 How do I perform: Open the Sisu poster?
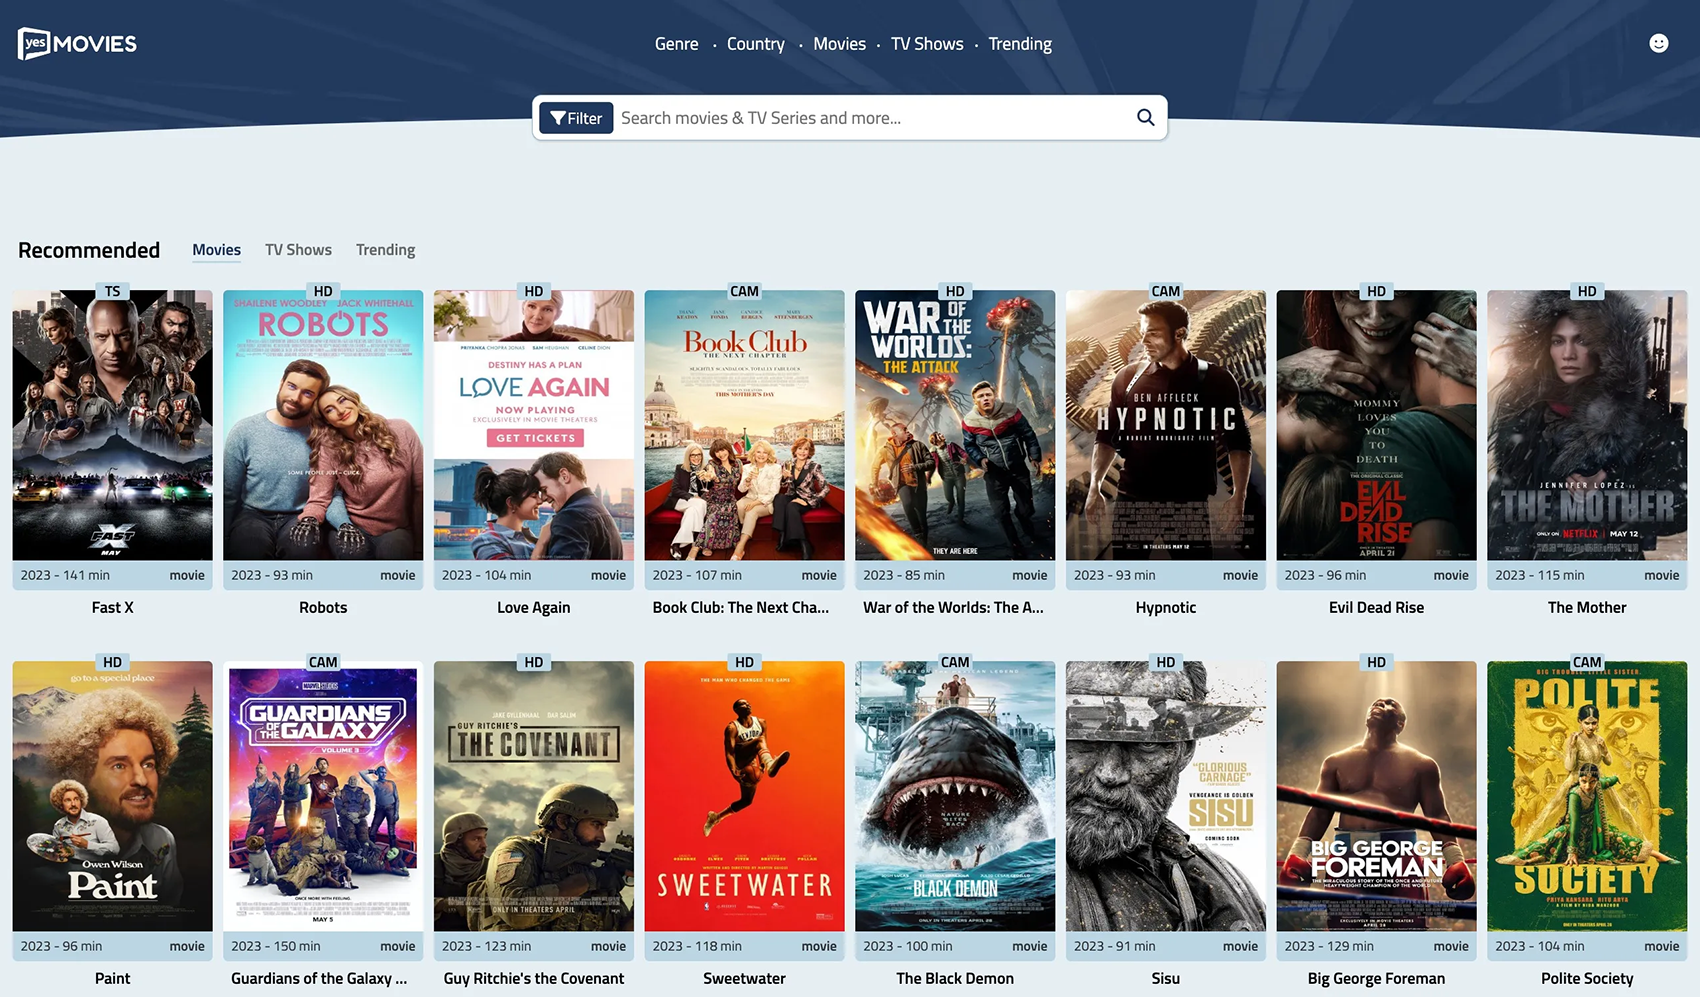tap(1166, 796)
